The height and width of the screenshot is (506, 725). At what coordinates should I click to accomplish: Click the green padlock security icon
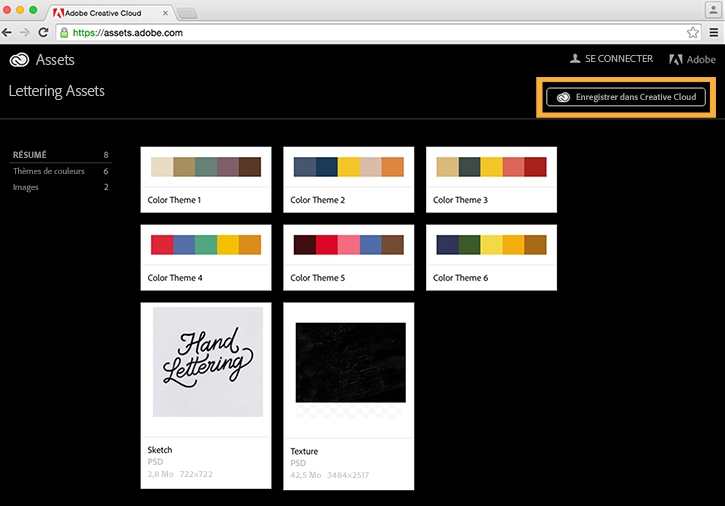click(64, 32)
